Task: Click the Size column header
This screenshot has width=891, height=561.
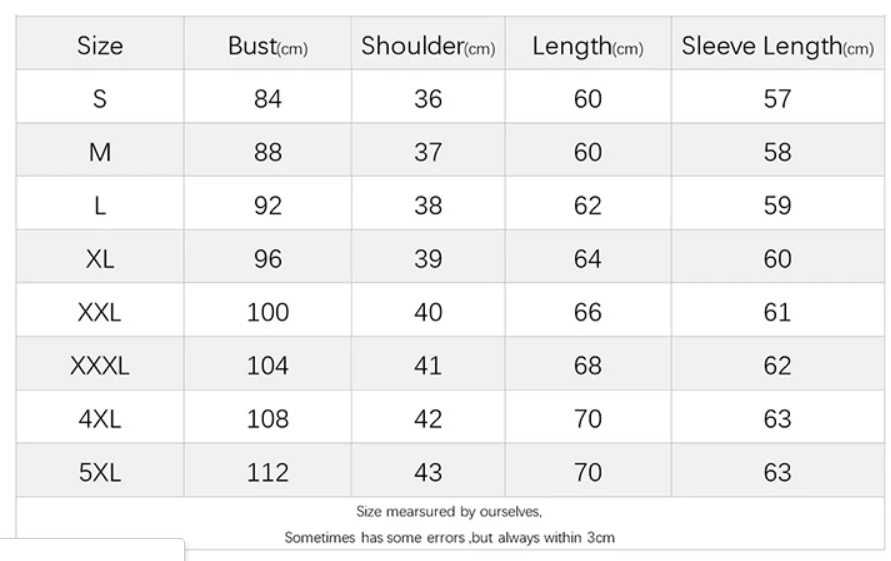Action: 100,46
